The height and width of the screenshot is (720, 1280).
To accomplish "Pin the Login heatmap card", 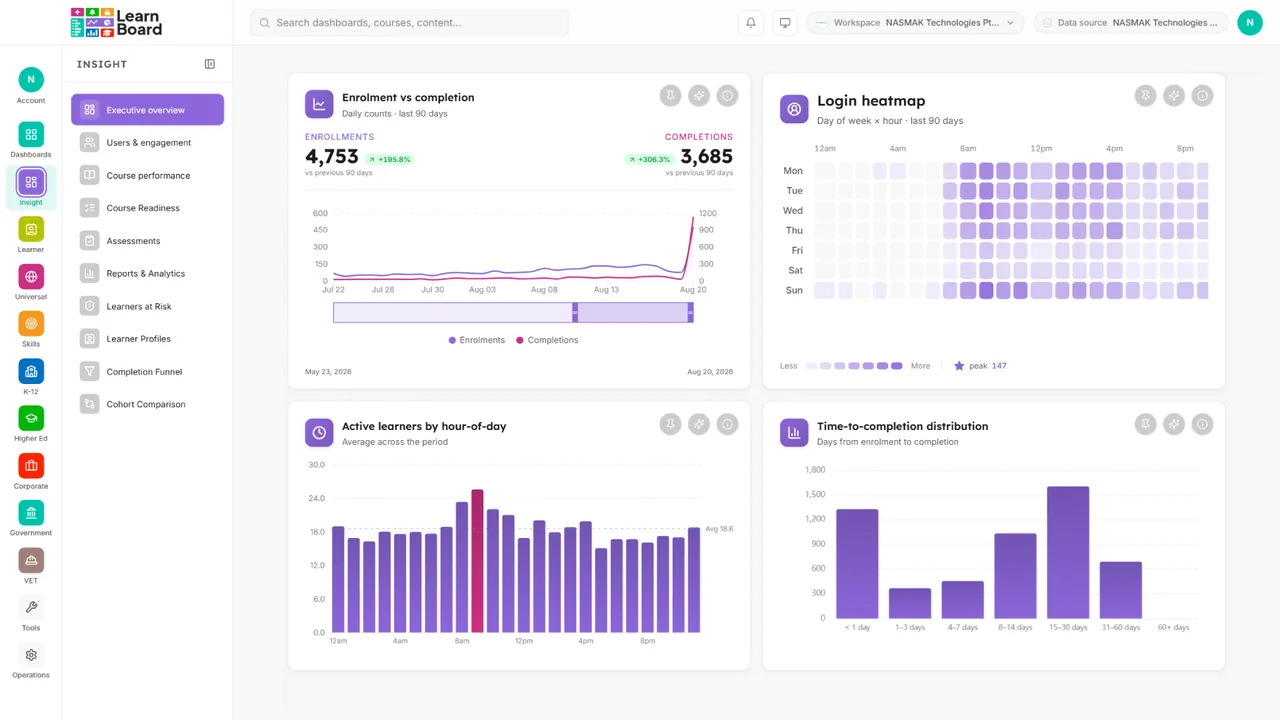I will click(1145, 96).
